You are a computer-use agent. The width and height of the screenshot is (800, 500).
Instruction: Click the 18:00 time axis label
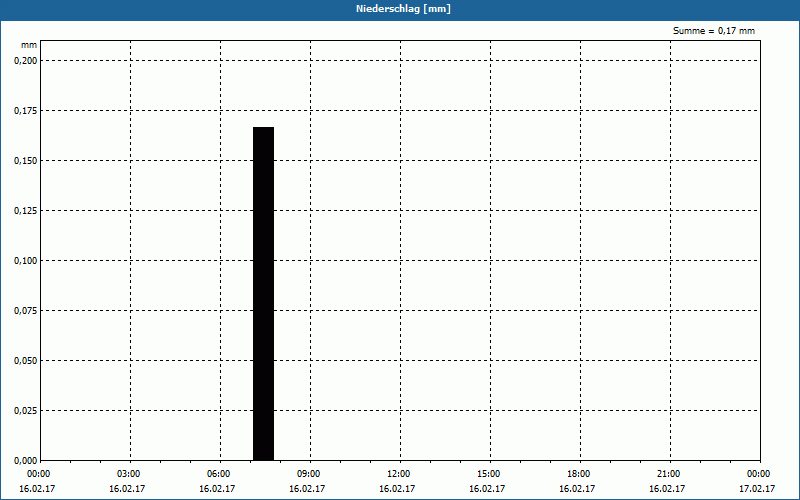[x=579, y=474]
